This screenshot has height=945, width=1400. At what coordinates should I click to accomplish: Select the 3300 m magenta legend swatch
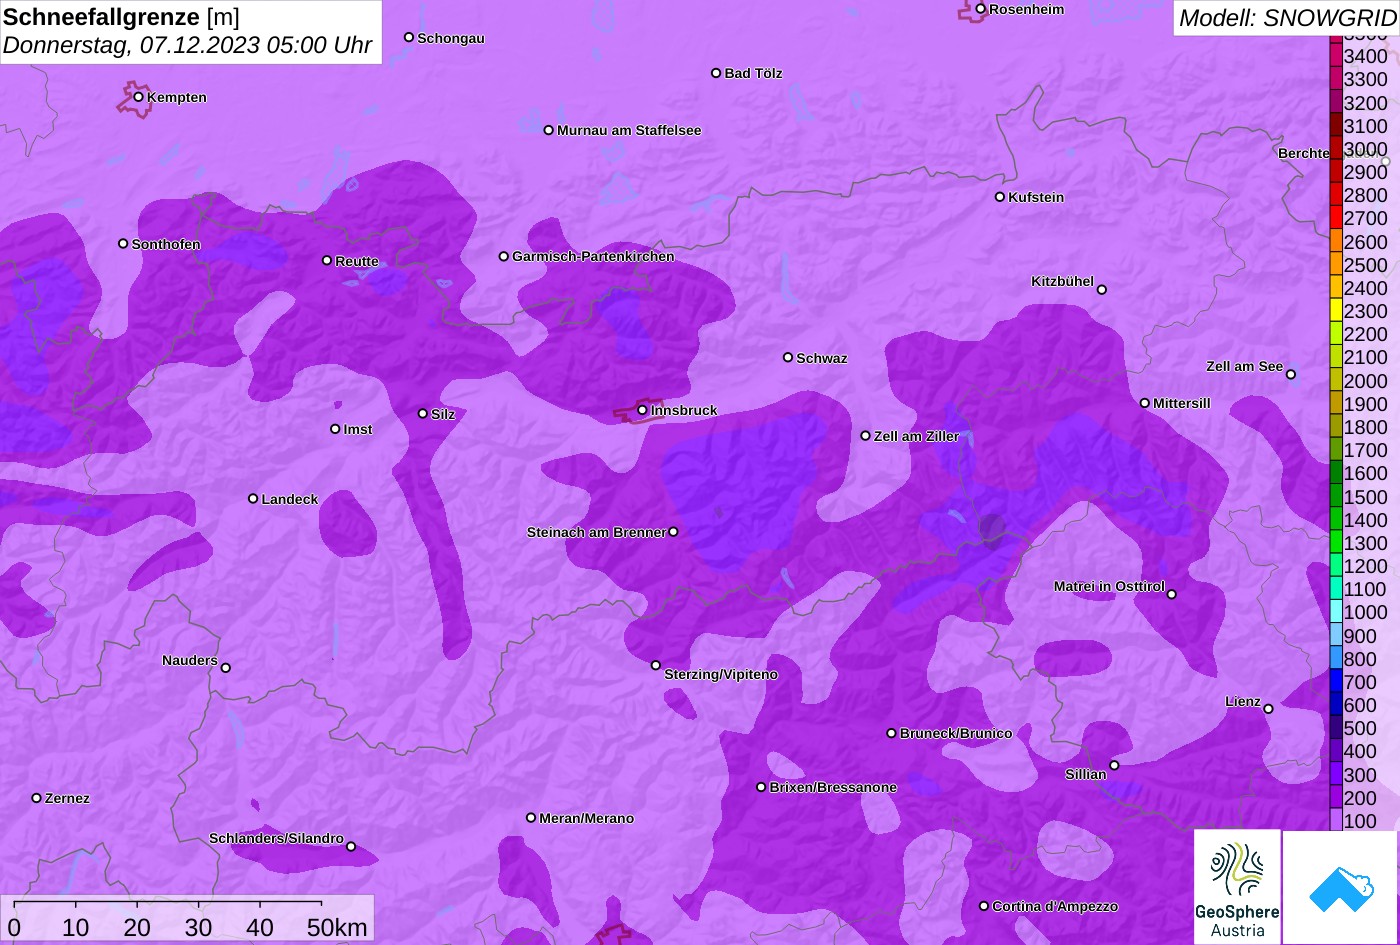pyautogui.click(x=1336, y=79)
